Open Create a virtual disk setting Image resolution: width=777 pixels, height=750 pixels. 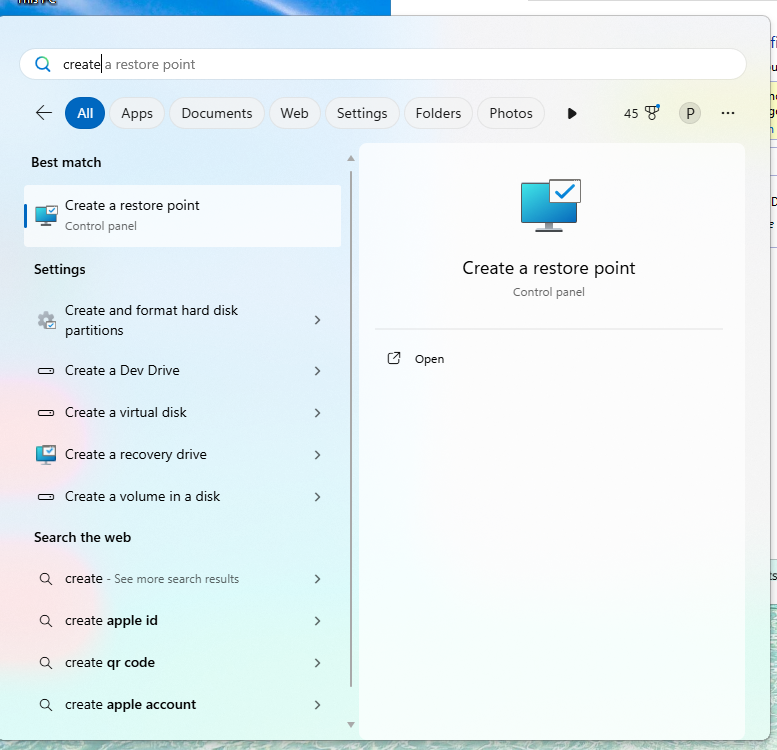182,413
